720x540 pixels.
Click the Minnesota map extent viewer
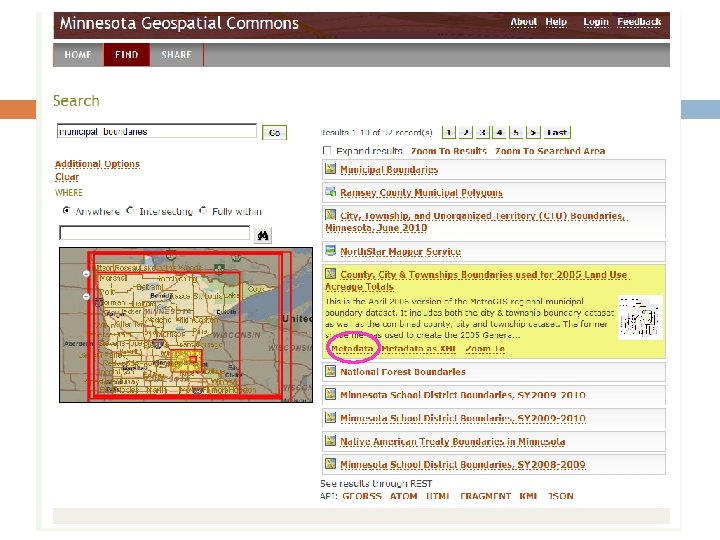coord(186,325)
